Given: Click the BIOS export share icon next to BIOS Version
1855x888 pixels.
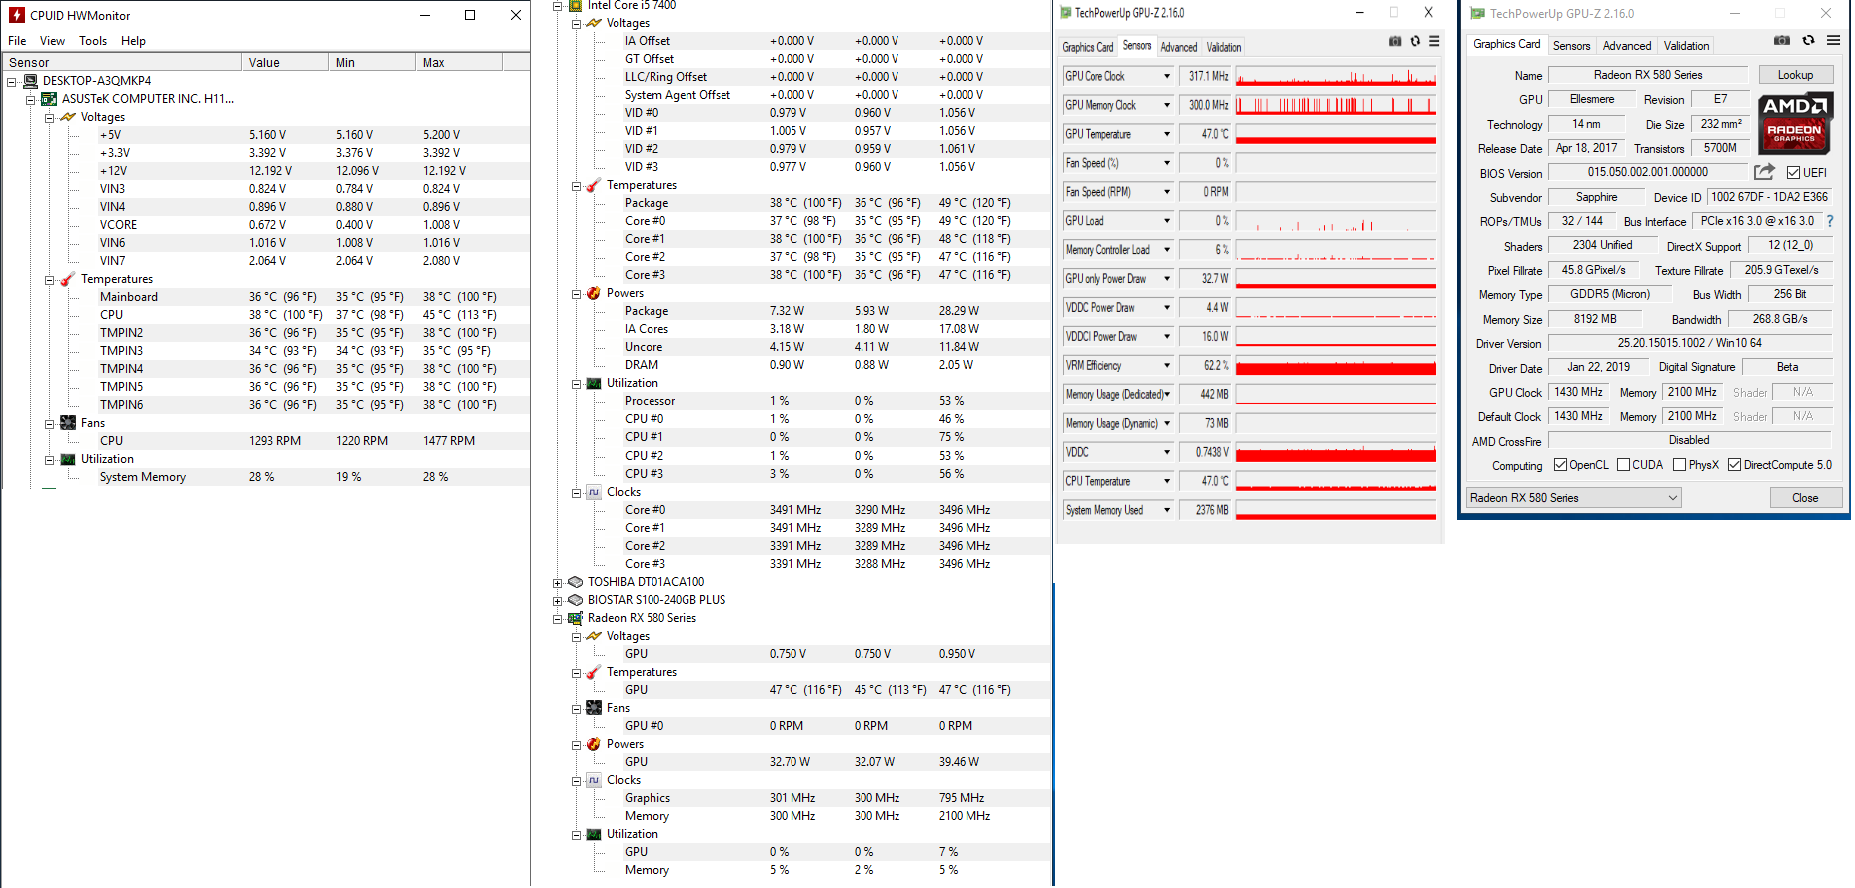Looking at the screenshot, I should [x=1765, y=172].
